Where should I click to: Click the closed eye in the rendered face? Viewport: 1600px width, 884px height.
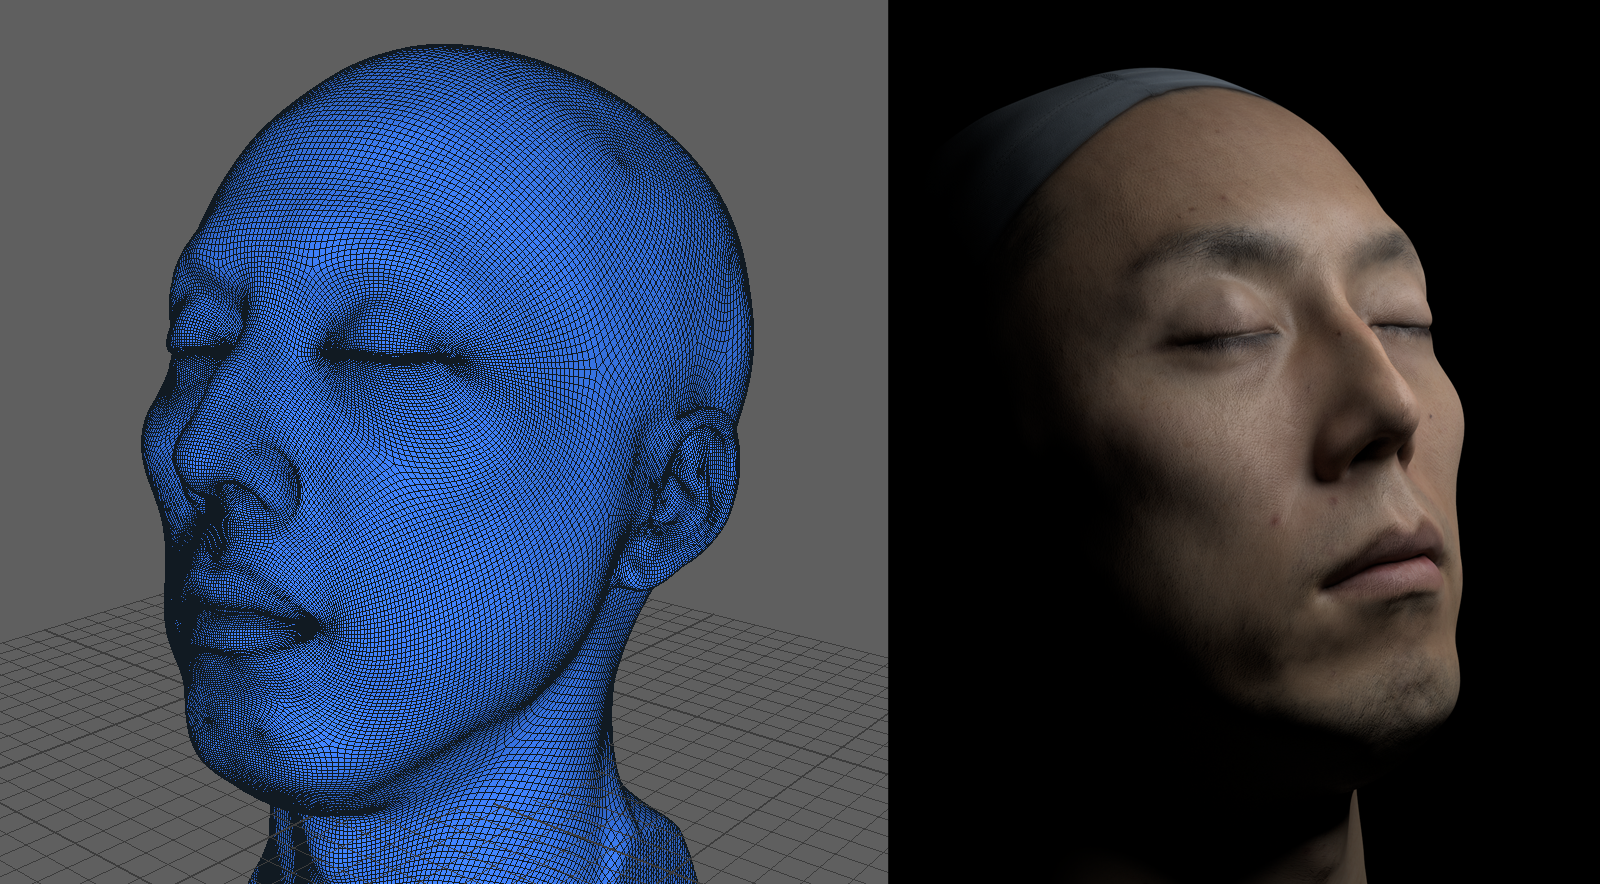pyautogui.click(x=1225, y=338)
